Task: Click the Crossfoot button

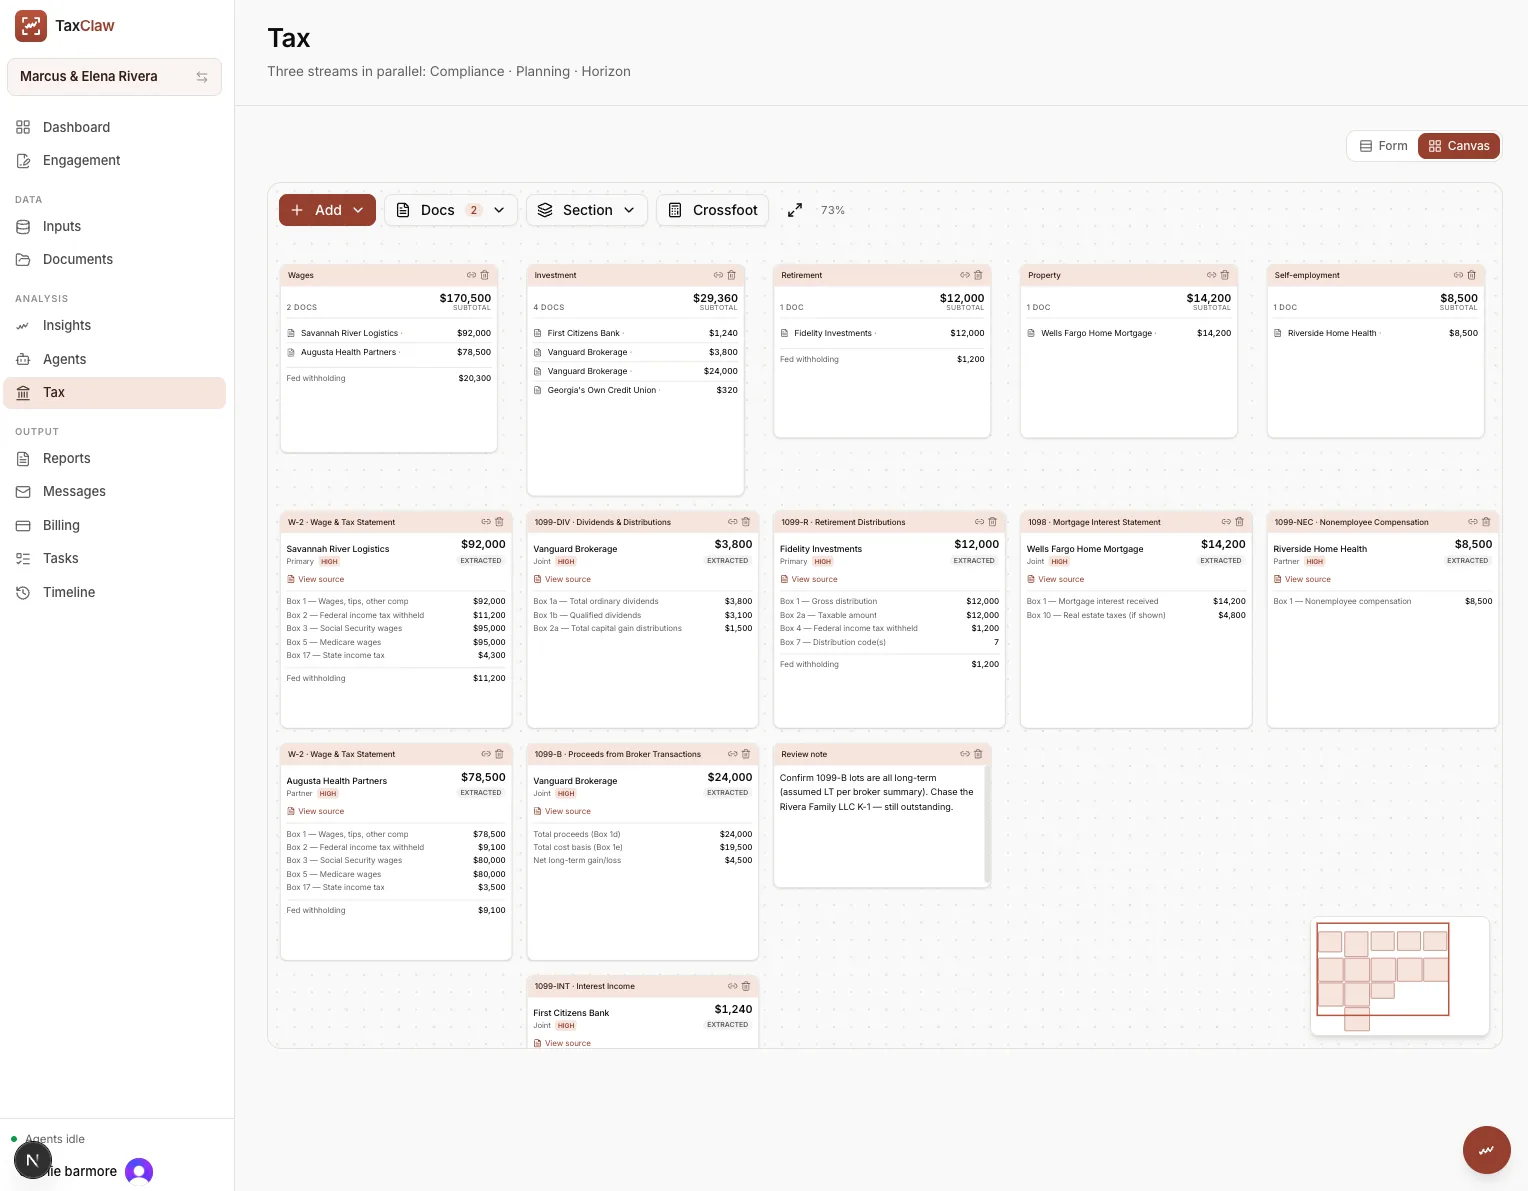Action: pyautogui.click(x=713, y=210)
